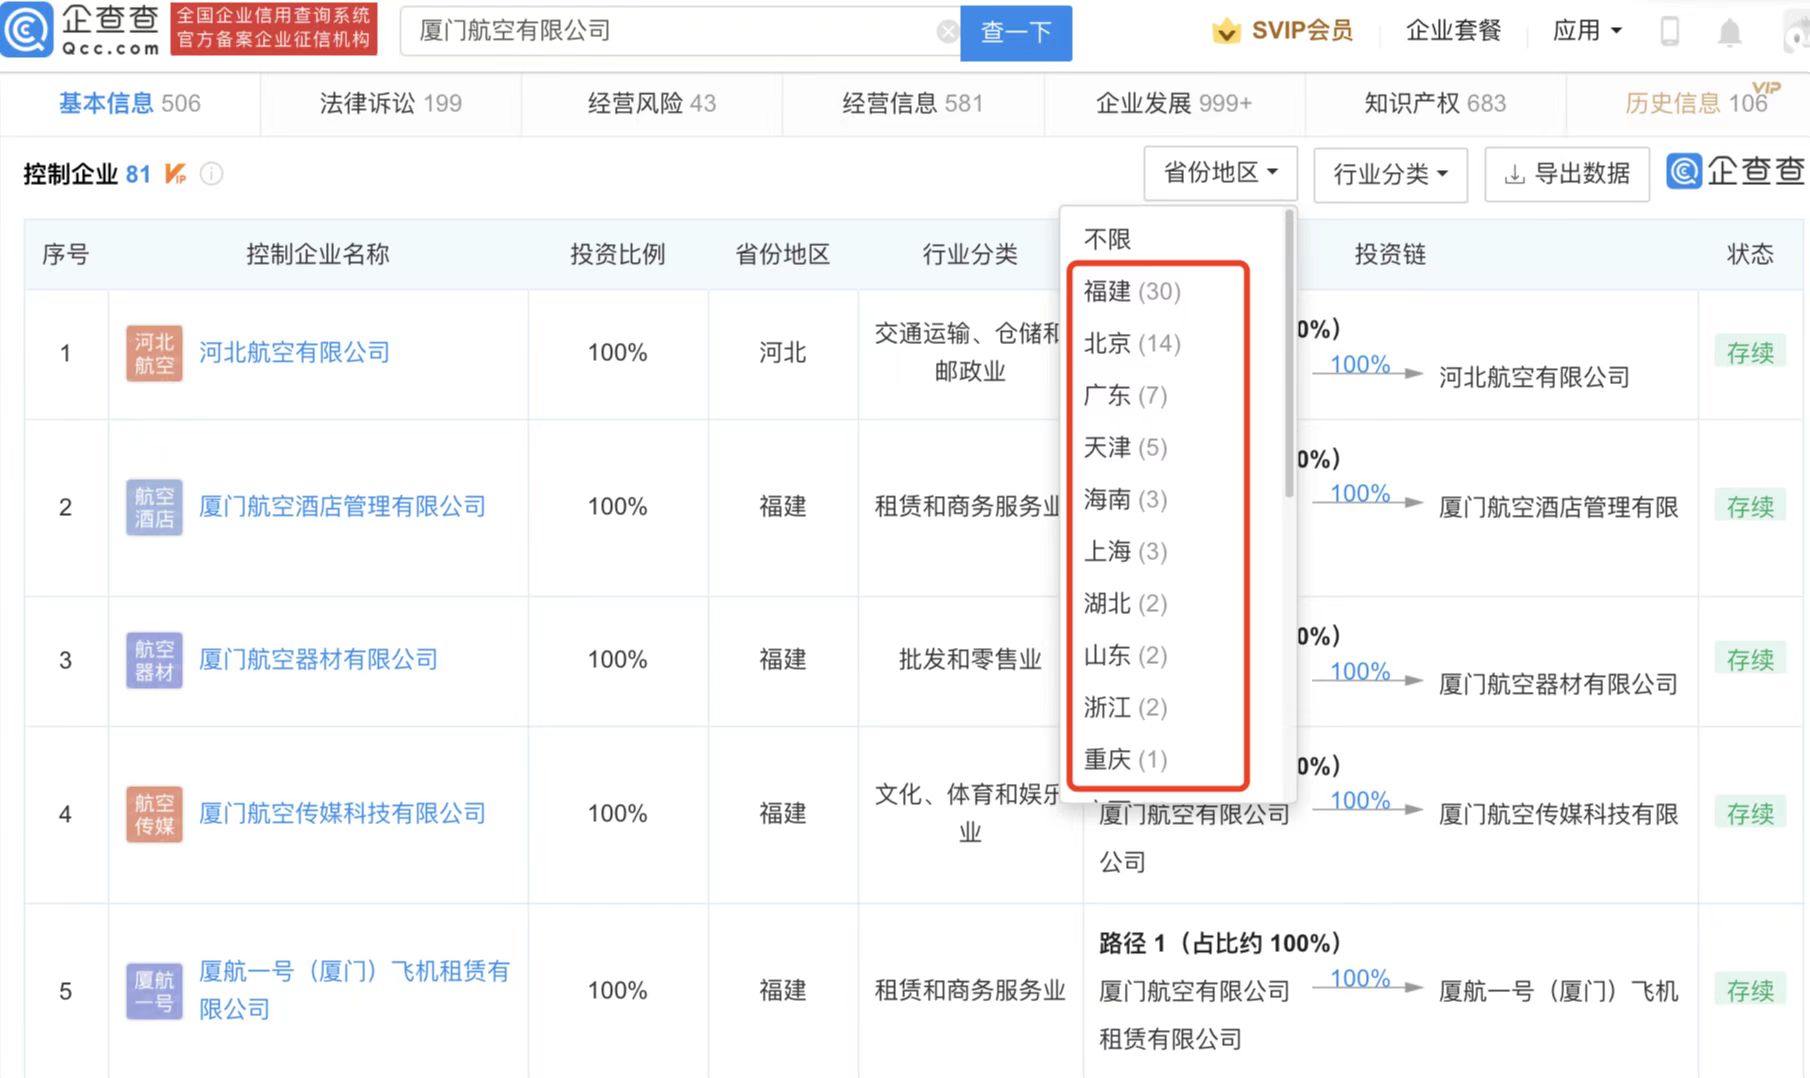1810x1078 pixels.
Task: Select 天津 (5) in the province list
Action: click(x=1125, y=447)
